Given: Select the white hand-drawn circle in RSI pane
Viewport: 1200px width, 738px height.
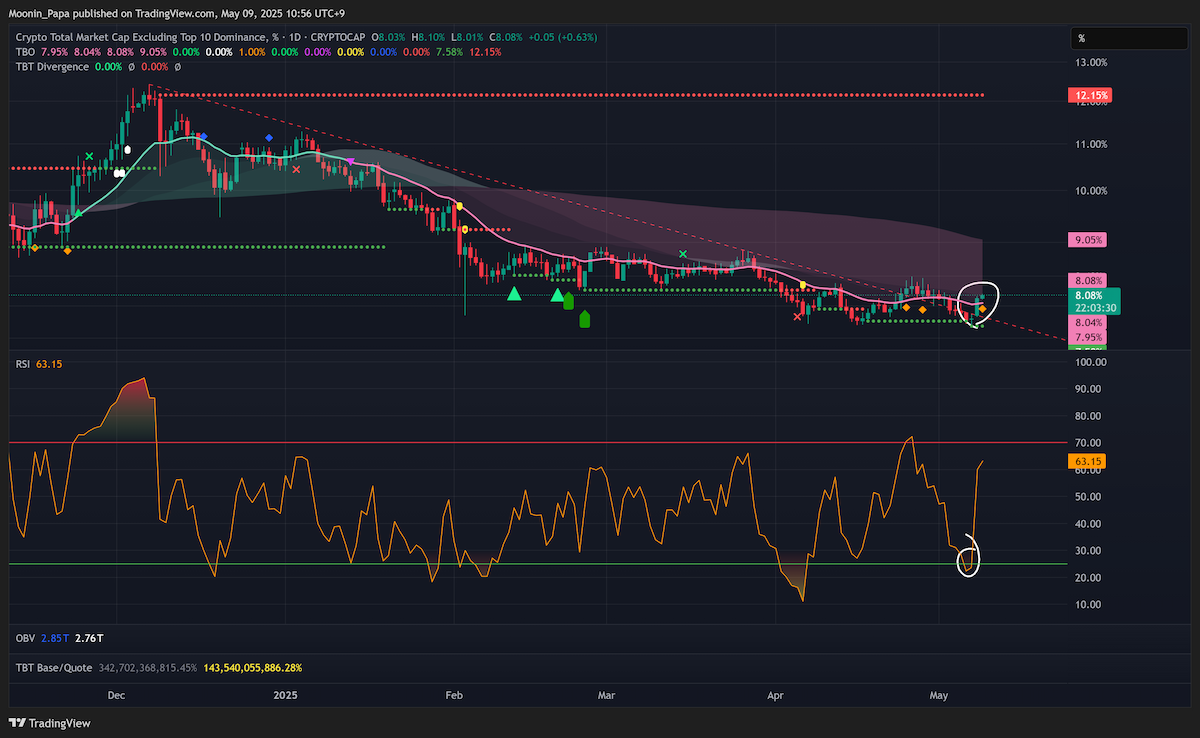Looking at the screenshot, I should pos(969,556).
